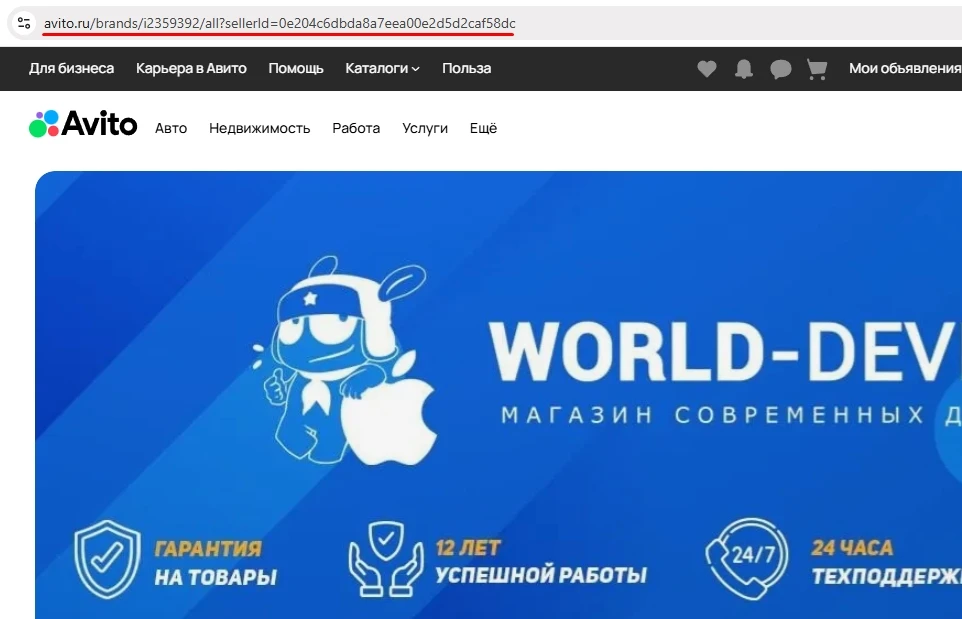Click the Avito logo to go home
Screen dimensions: 962x619
click(x=84, y=124)
